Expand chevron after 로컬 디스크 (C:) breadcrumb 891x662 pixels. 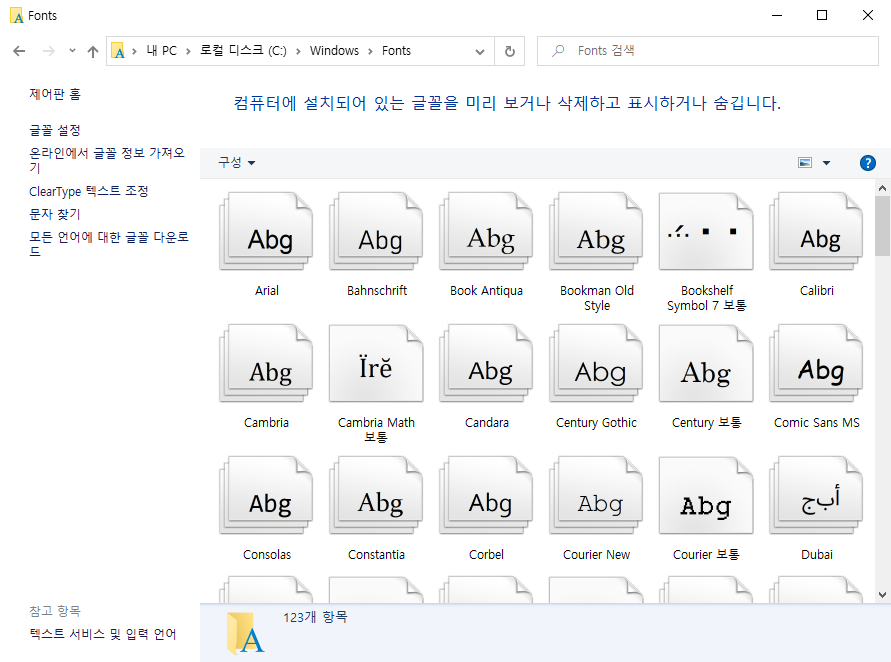(298, 51)
